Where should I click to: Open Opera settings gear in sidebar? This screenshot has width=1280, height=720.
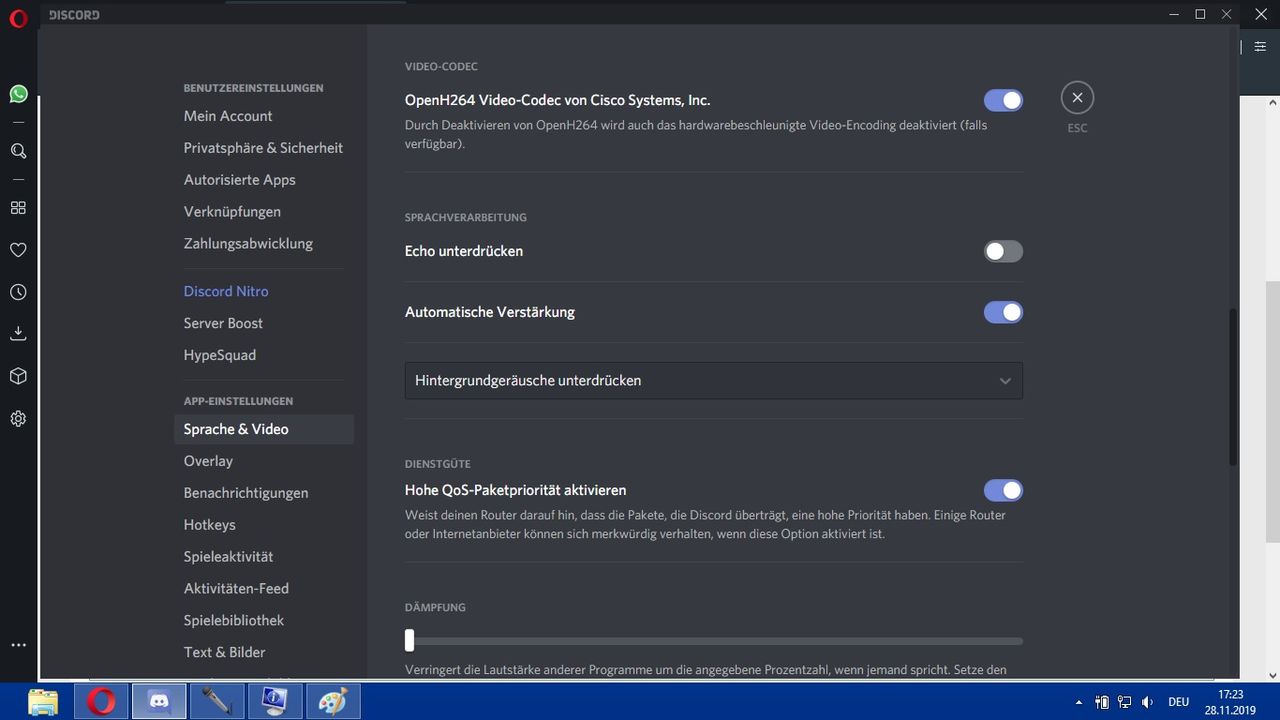(18, 419)
